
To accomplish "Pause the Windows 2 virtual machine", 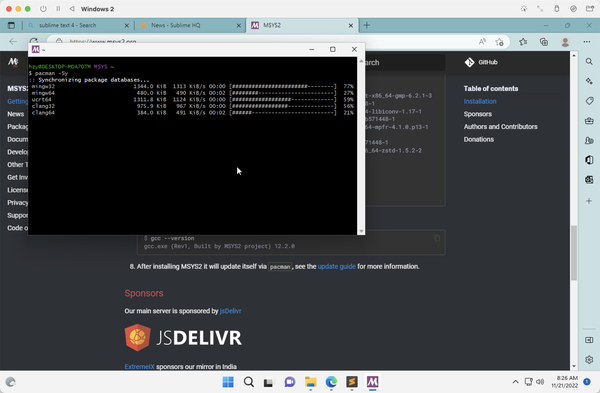I will [x=58, y=9].
